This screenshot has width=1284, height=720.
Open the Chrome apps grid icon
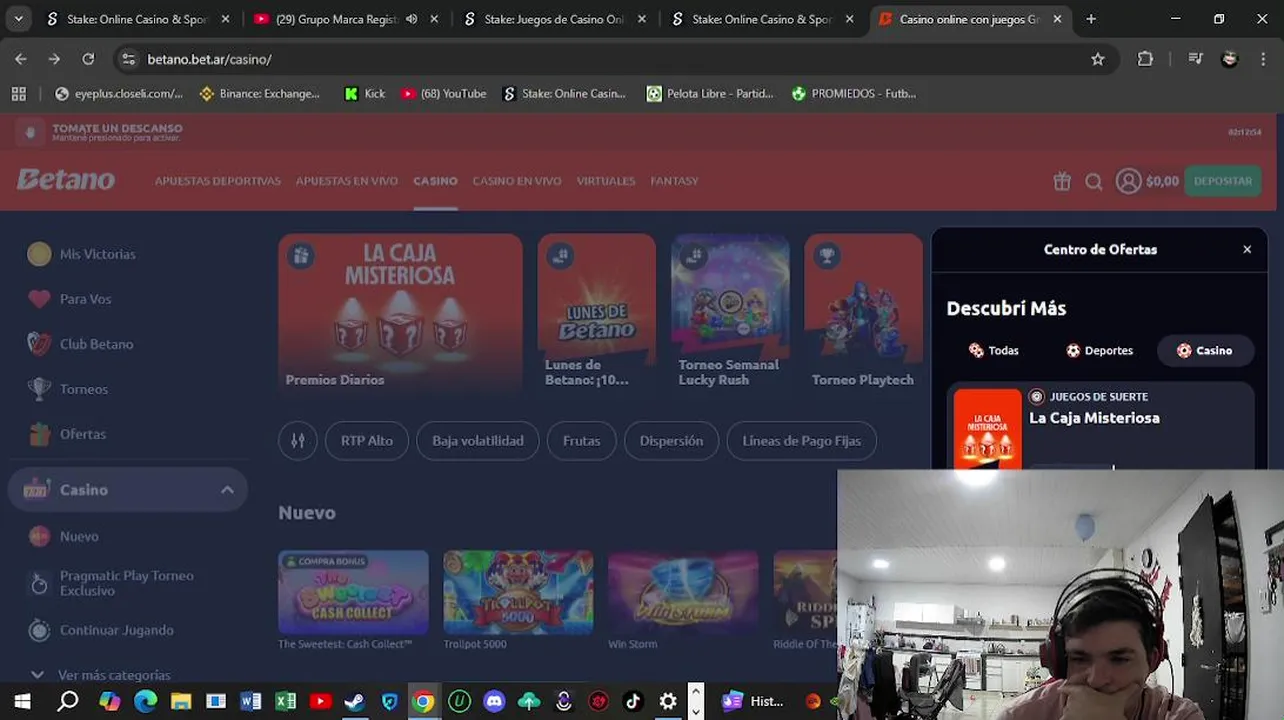point(18,93)
